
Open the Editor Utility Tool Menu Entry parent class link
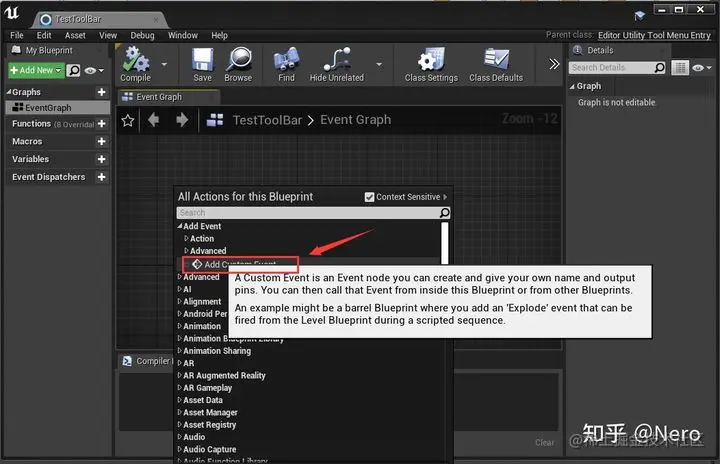click(654, 35)
